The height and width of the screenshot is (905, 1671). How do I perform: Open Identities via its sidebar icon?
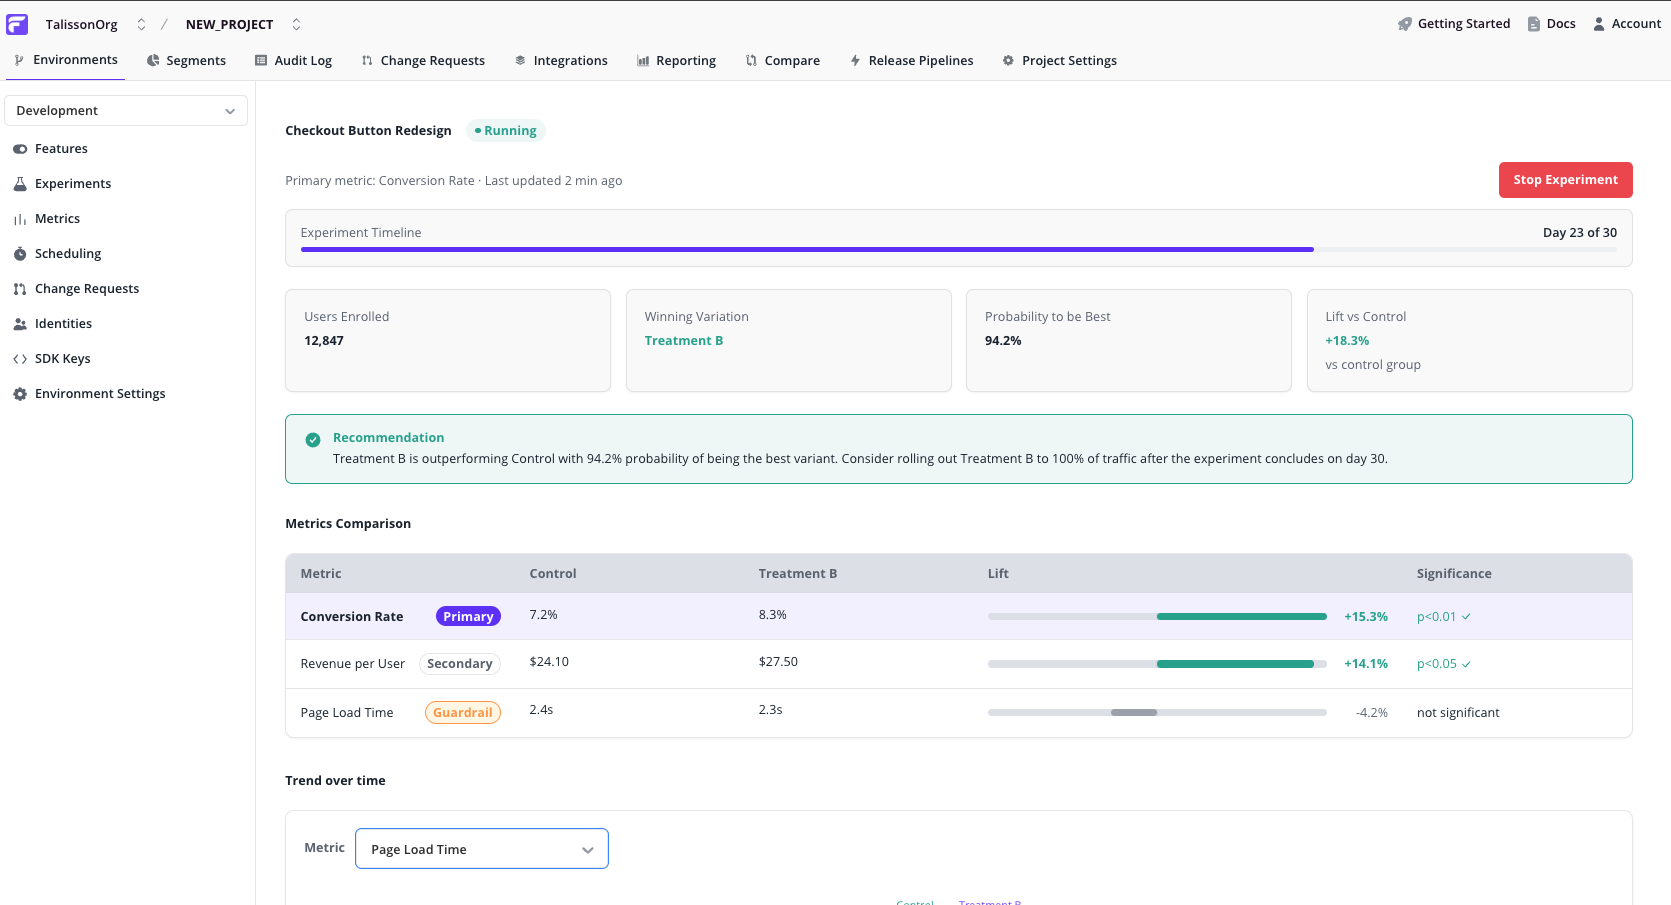click(x=19, y=323)
